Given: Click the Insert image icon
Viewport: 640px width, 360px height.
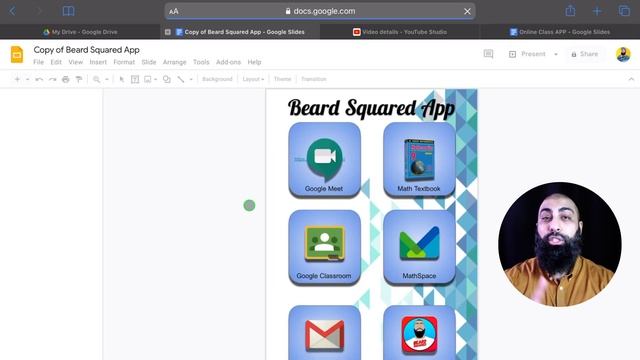Looking at the screenshot, I should point(148,79).
